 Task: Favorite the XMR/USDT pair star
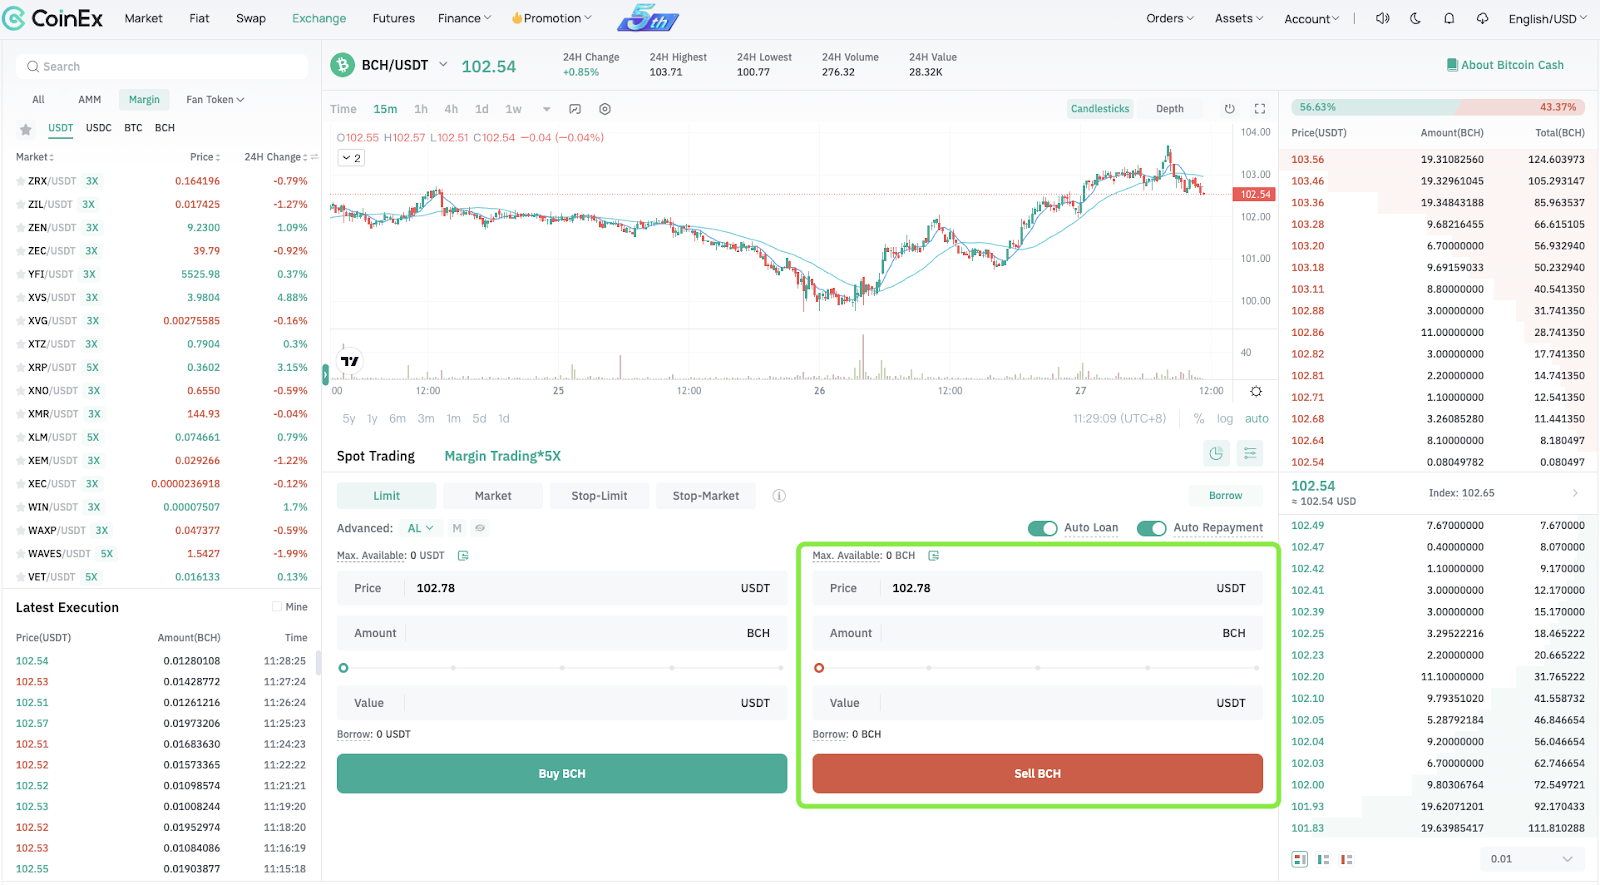pos(20,414)
